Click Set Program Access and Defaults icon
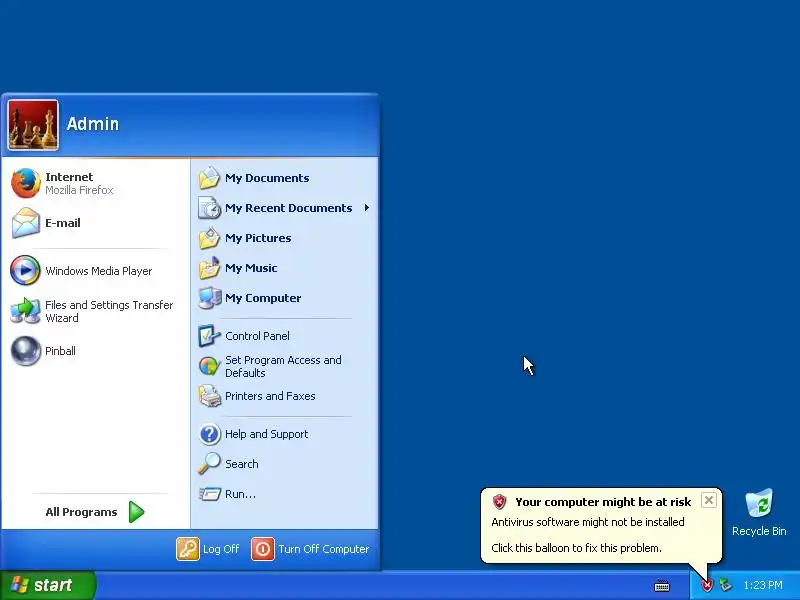The width and height of the screenshot is (800, 600). (x=209, y=366)
